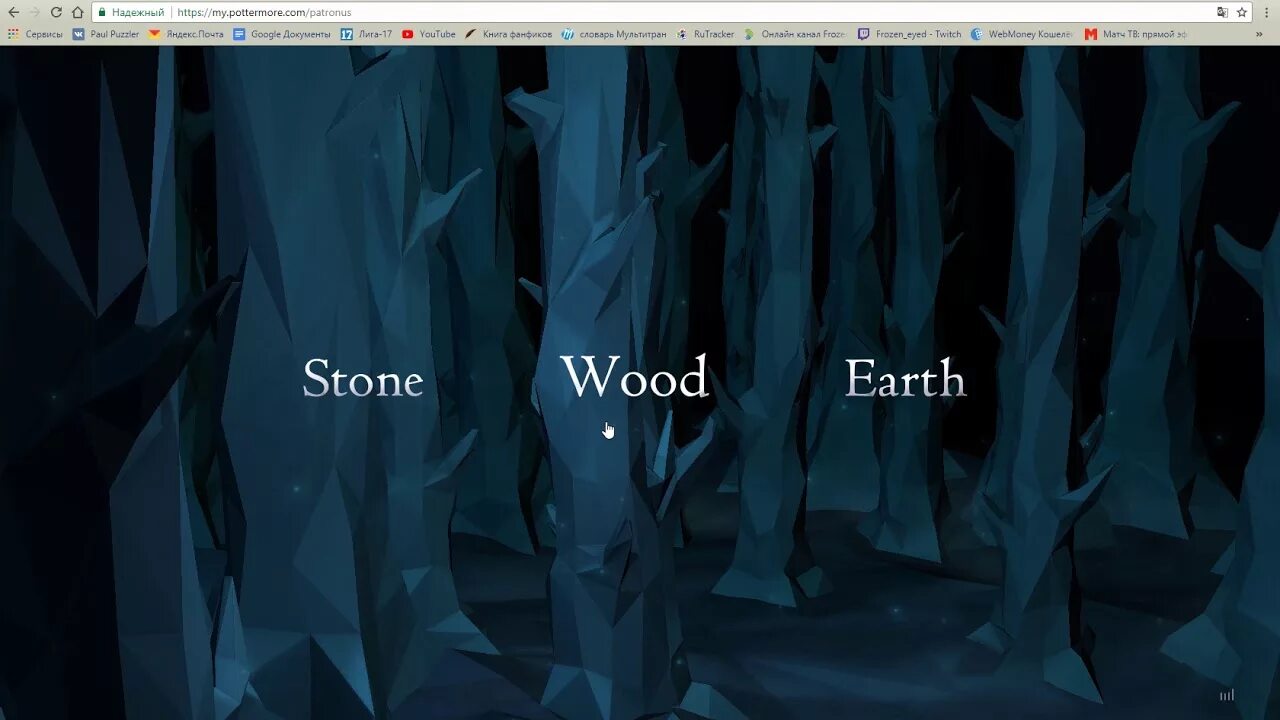Open the Frozen_eyed - Twitch bookmark
Screen dimensions: 1280x720
(x=909, y=34)
